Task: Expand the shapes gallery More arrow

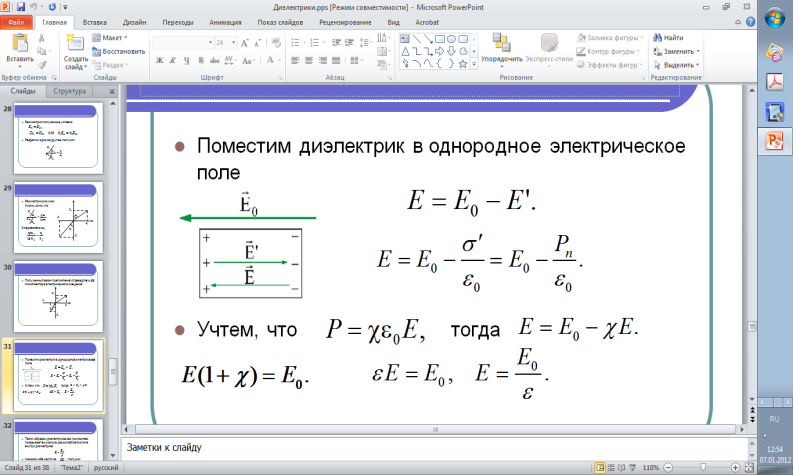Action: click(x=474, y=64)
